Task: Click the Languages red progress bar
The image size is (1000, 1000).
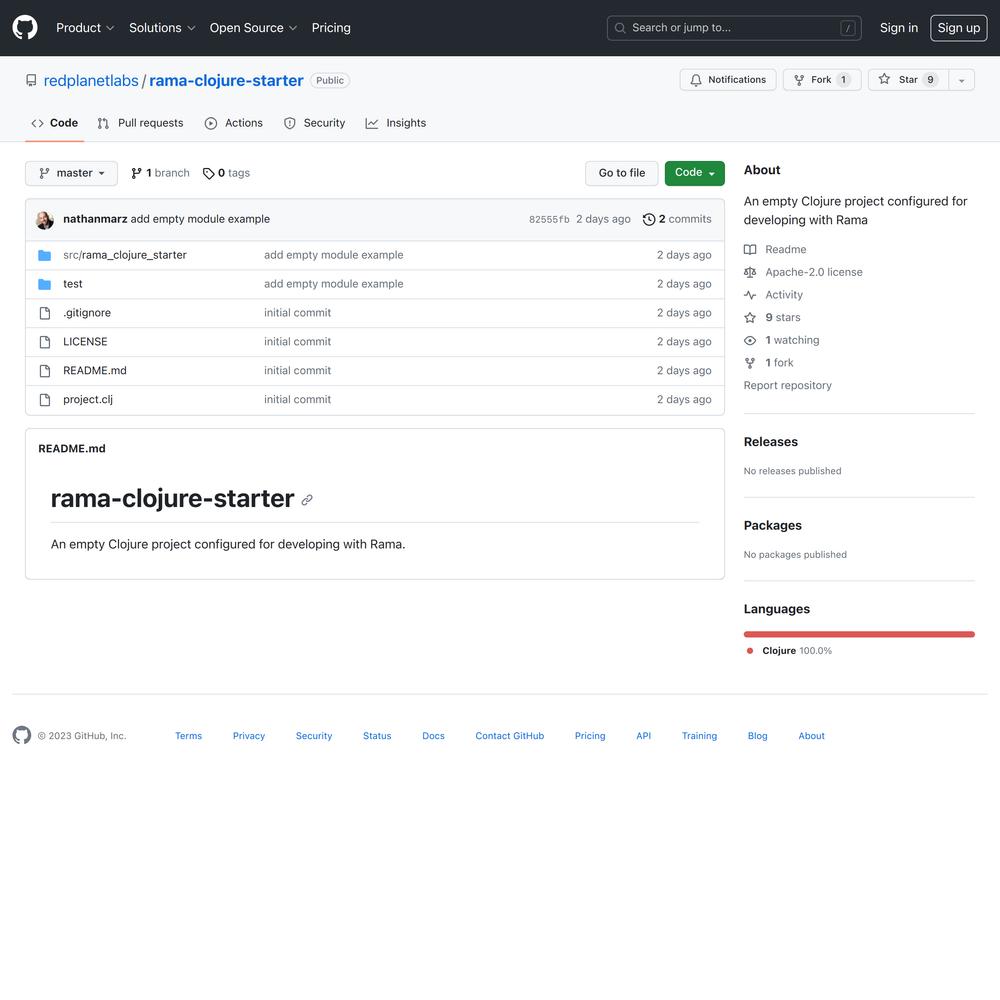Action: 859,634
